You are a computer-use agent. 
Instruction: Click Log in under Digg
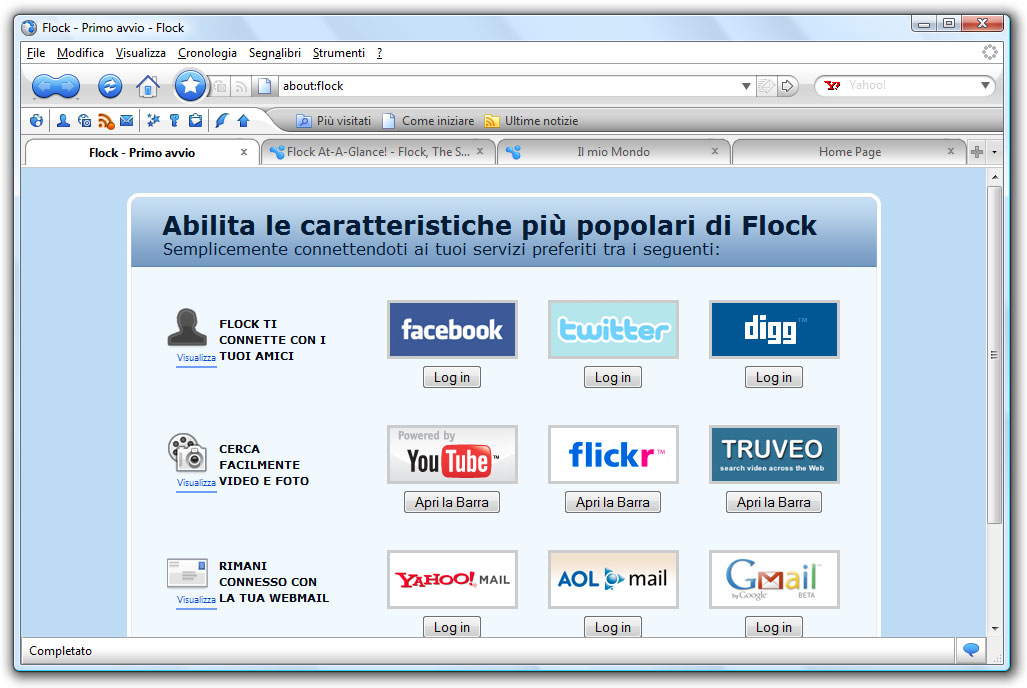pos(774,377)
